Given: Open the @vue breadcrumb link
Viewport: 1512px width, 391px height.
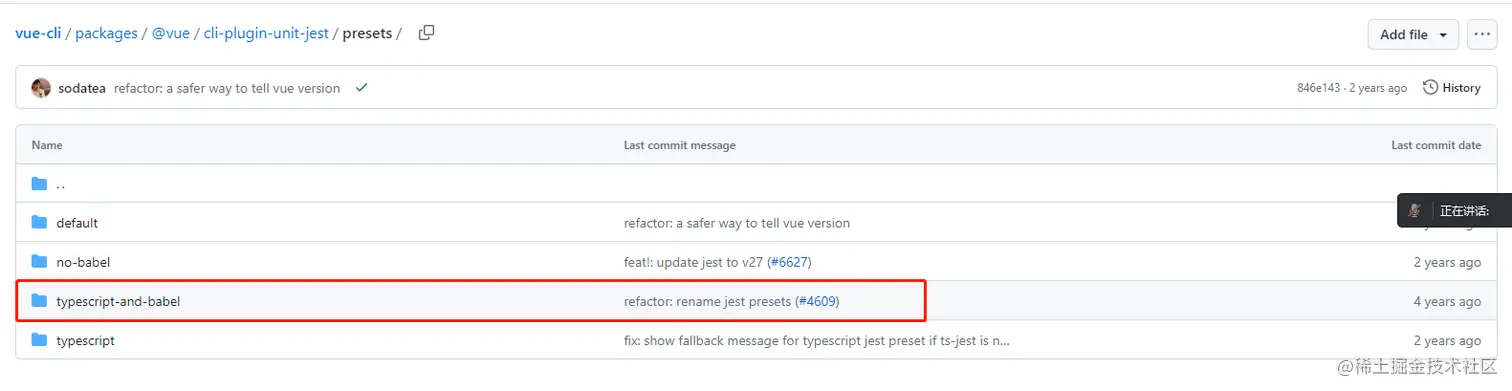Looking at the screenshot, I should click(x=171, y=33).
